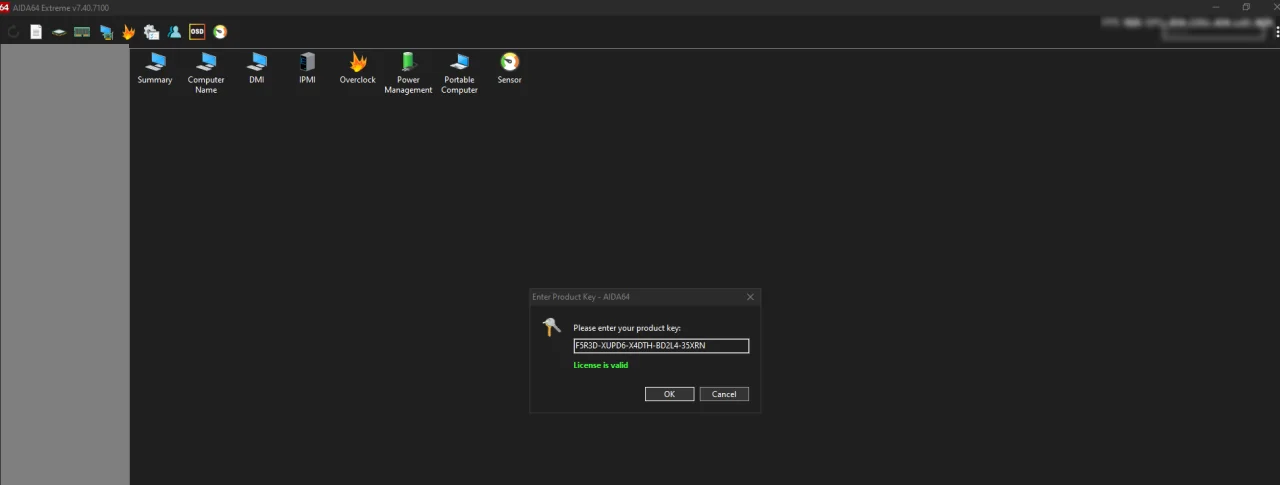Click the key icon in the dialog

click(551, 327)
